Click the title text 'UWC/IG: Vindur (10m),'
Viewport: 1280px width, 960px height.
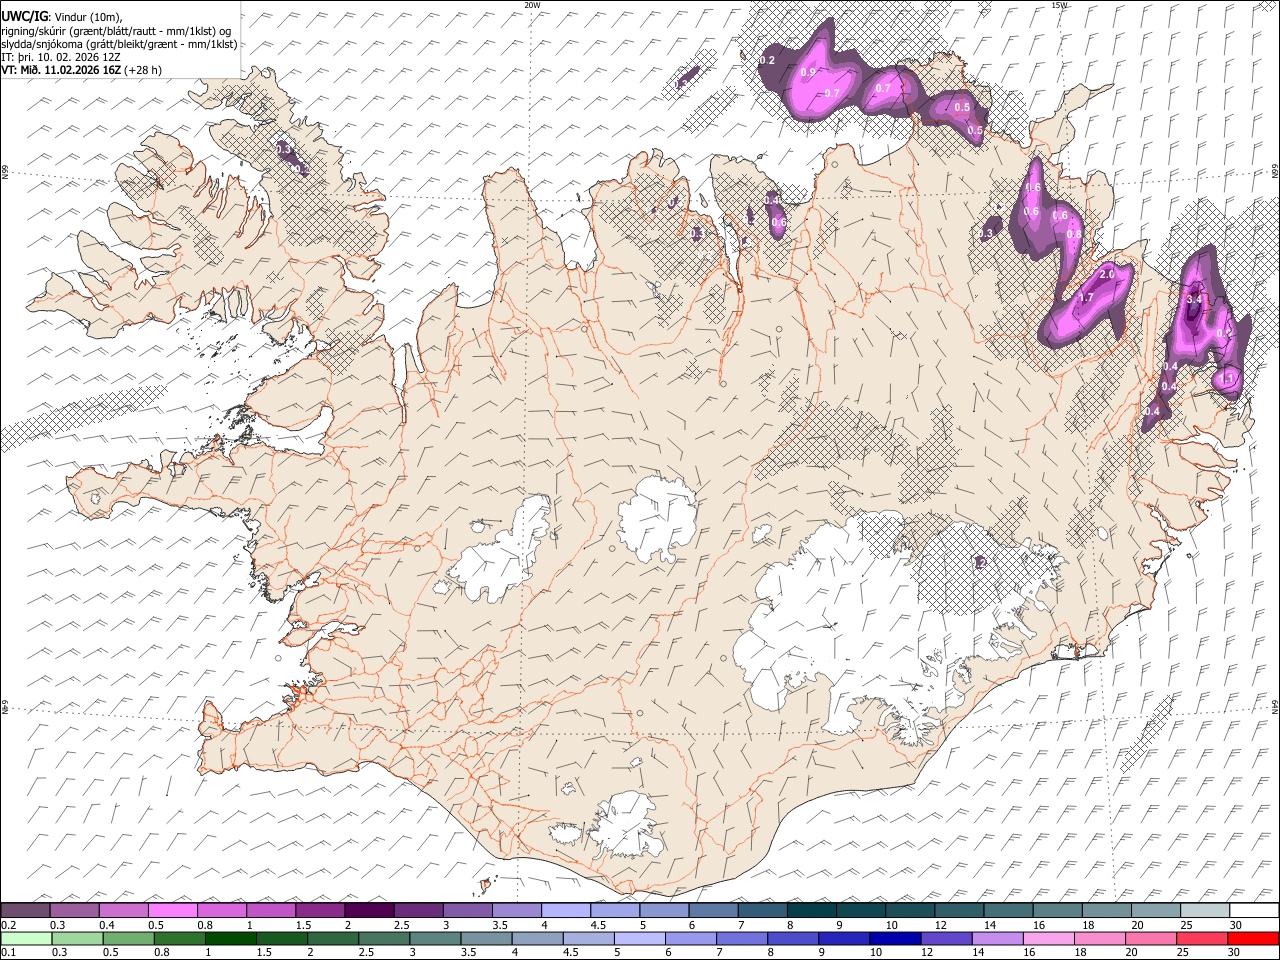coord(62,16)
